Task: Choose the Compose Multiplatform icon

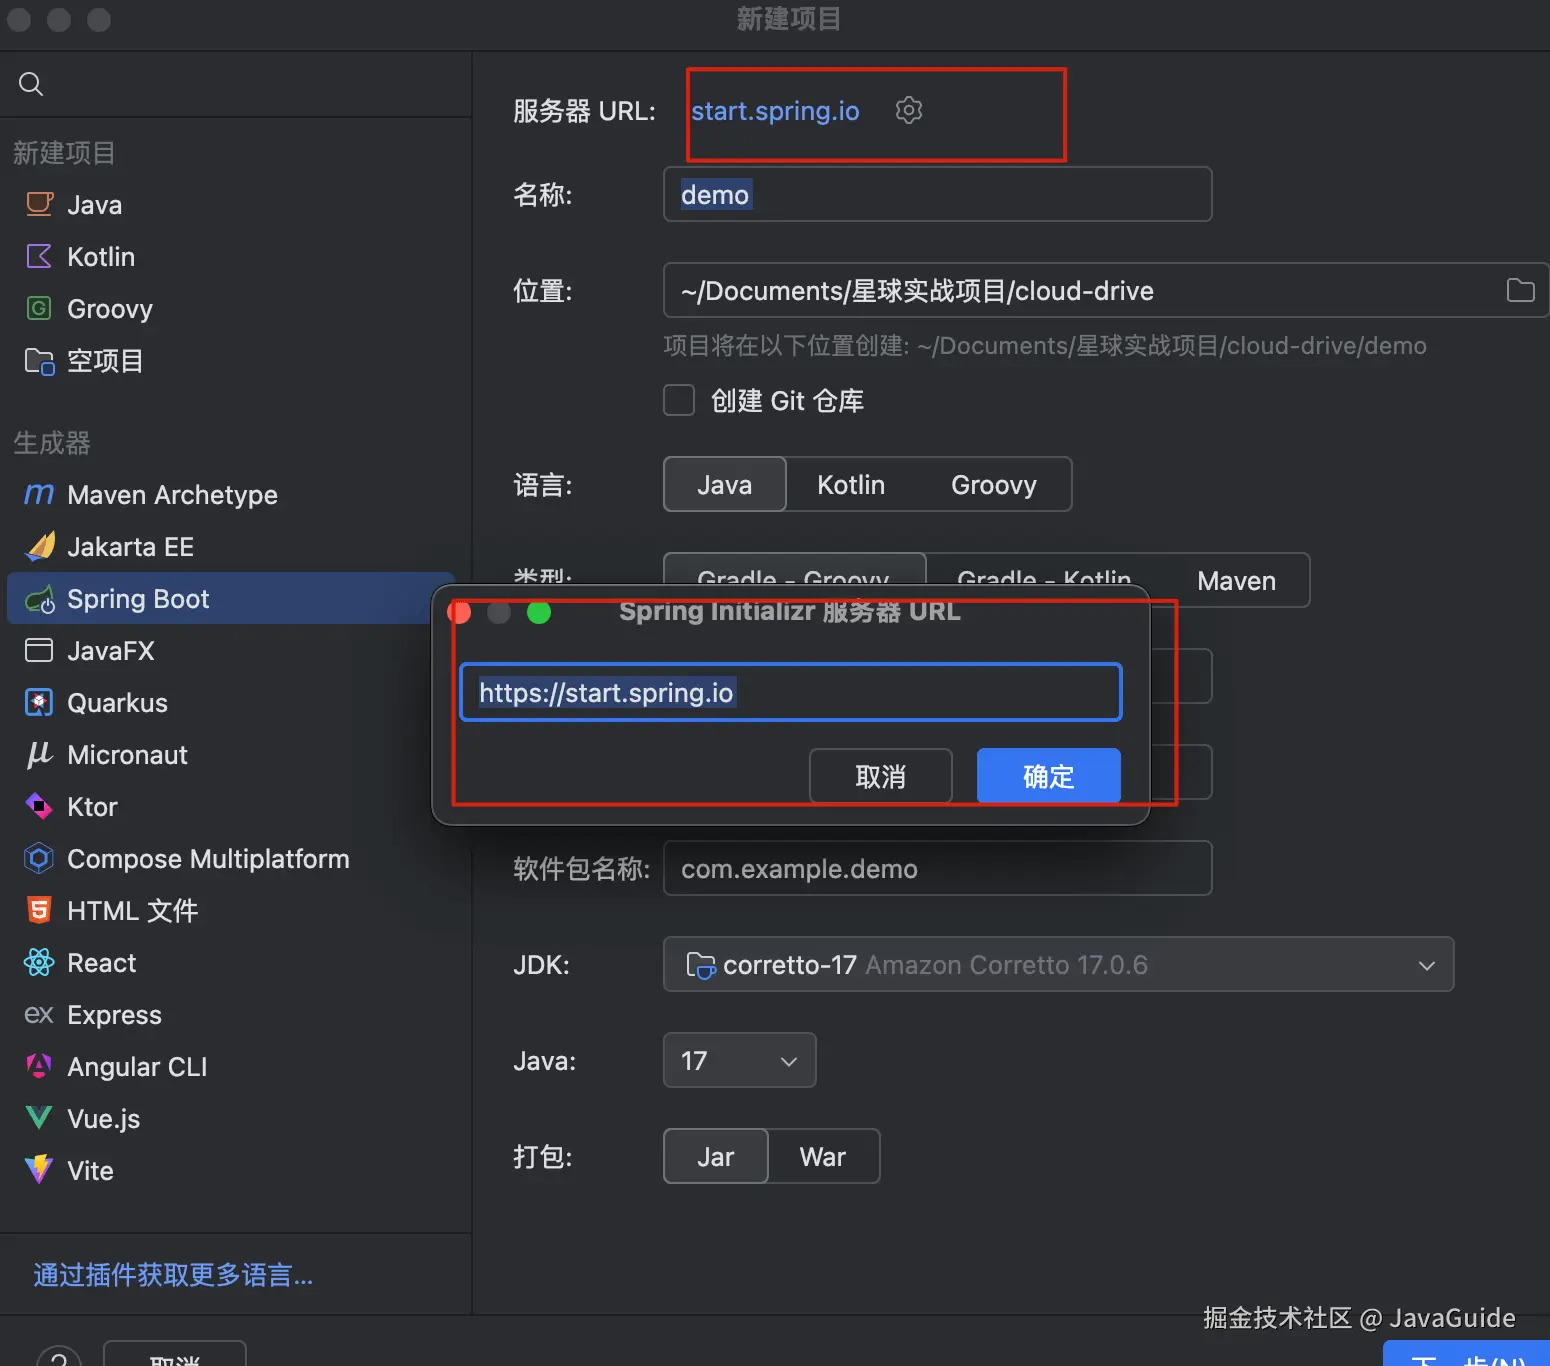Action: point(39,858)
